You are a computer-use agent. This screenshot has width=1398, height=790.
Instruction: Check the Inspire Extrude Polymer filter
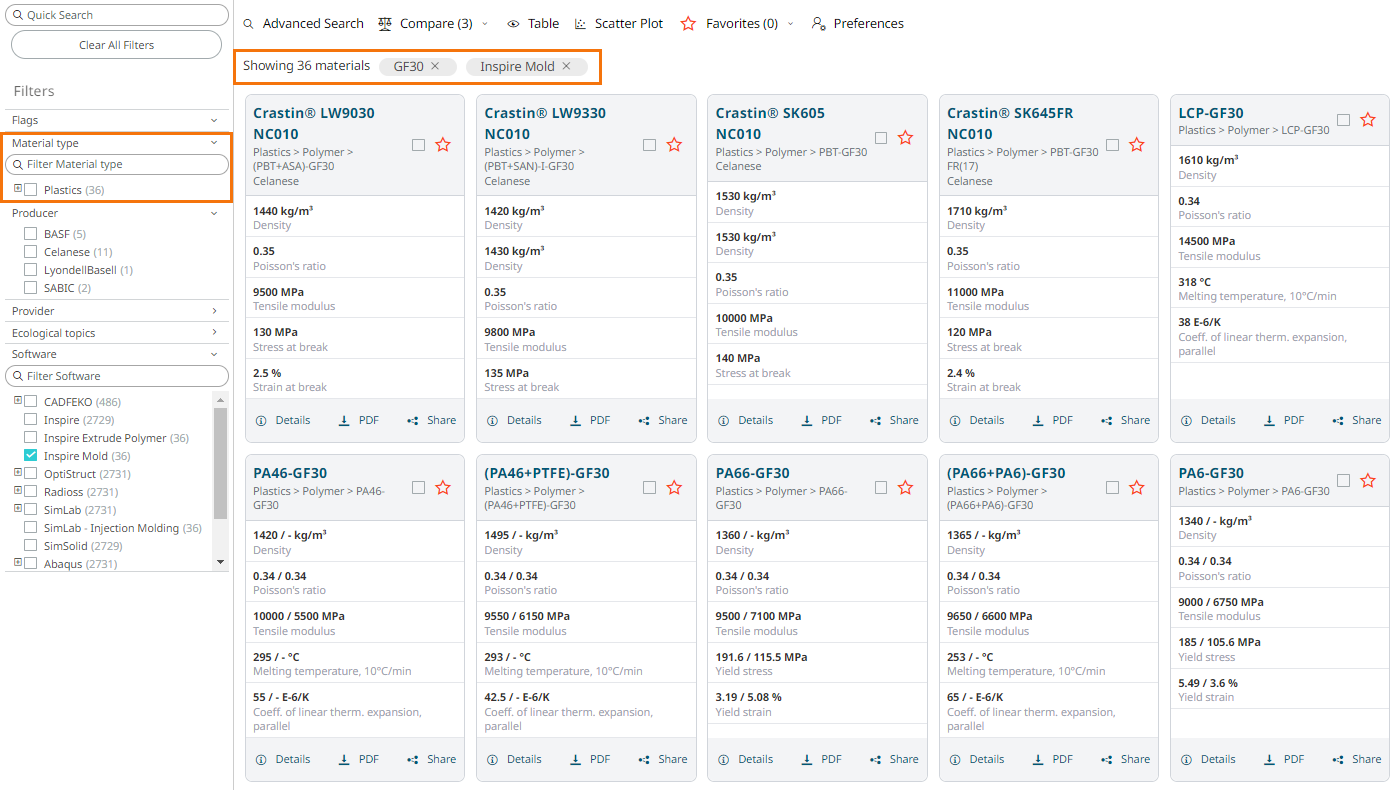30,438
